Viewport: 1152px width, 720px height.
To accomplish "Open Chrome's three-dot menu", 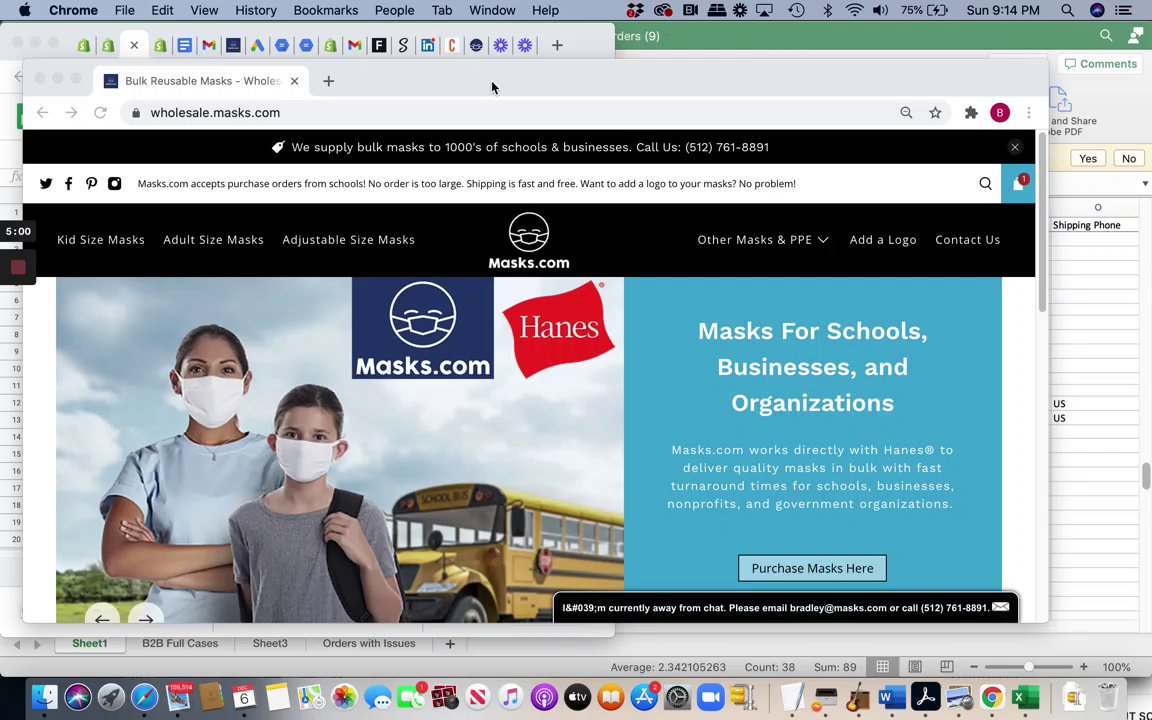I will [1029, 112].
